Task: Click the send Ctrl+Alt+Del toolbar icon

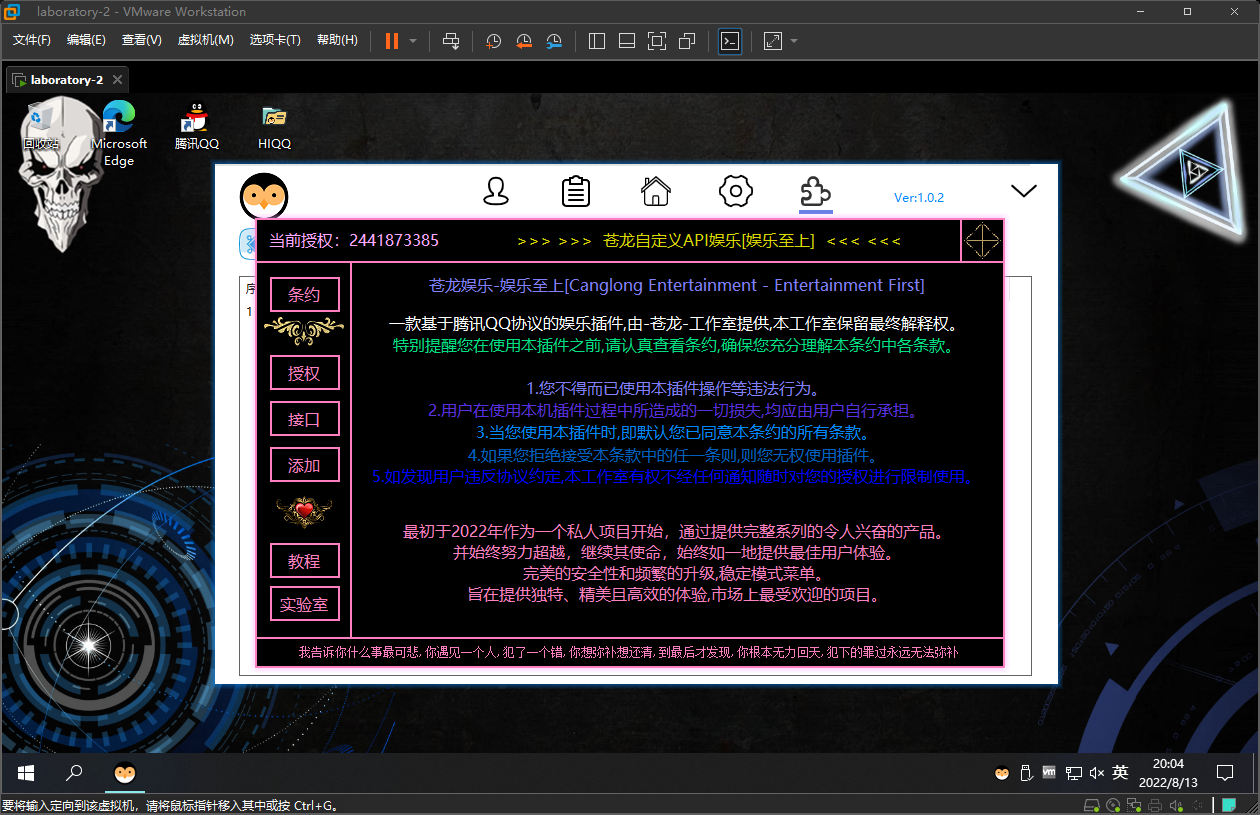Action: [x=451, y=41]
